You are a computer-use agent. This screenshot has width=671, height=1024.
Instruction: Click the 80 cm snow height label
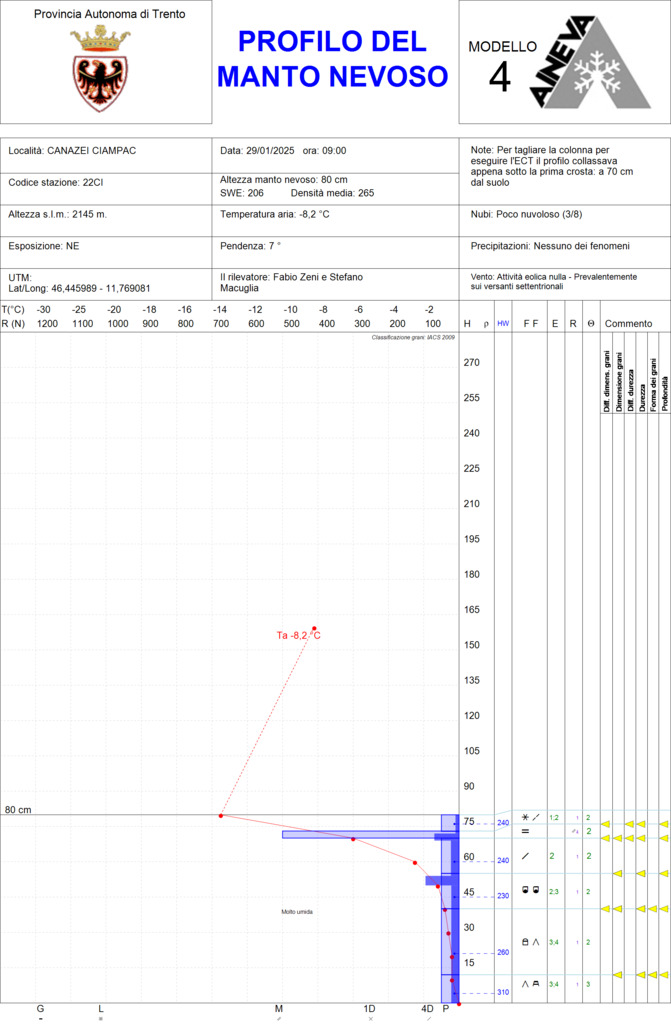point(18,809)
